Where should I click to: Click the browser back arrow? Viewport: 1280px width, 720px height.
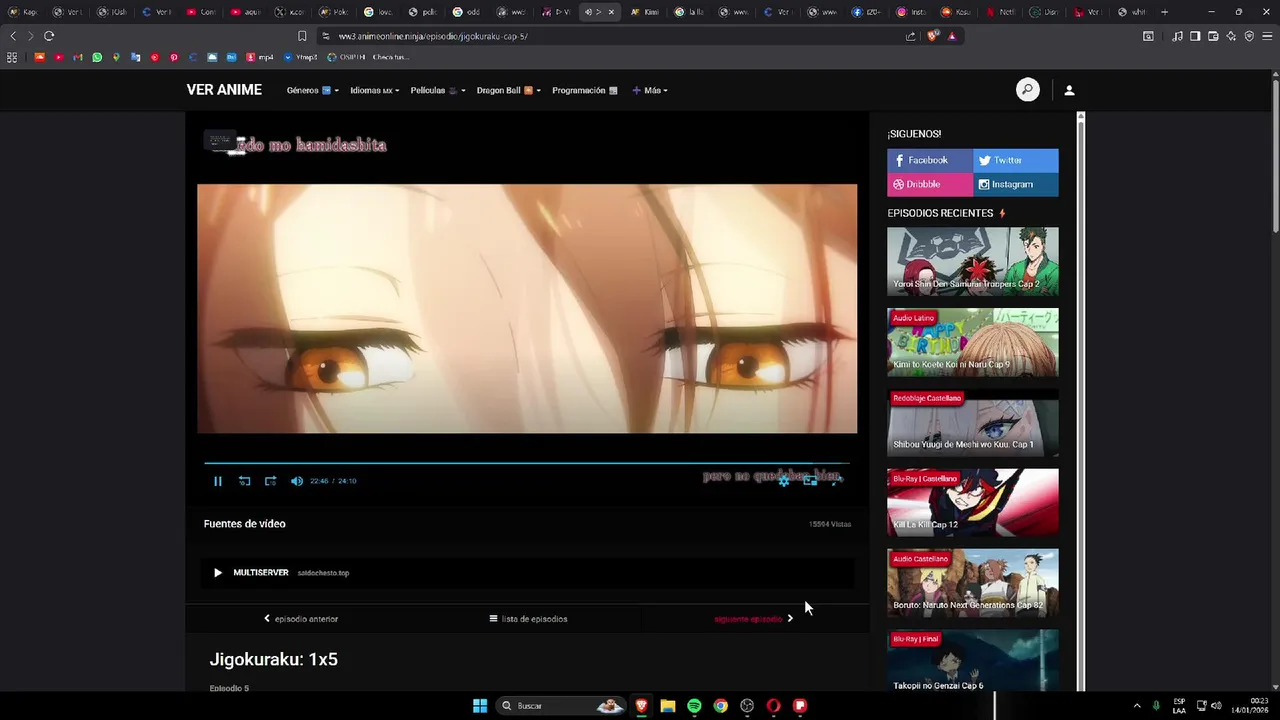pos(13,36)
